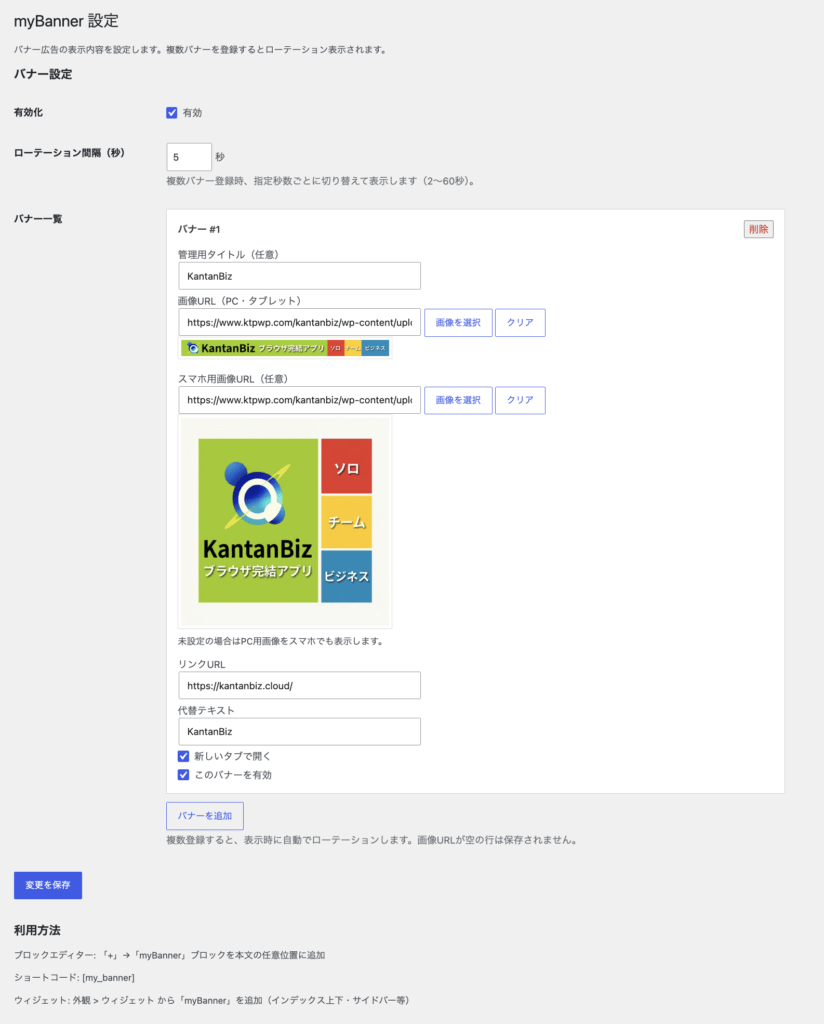Click the バナー一覧 label

tap(38, 219)
